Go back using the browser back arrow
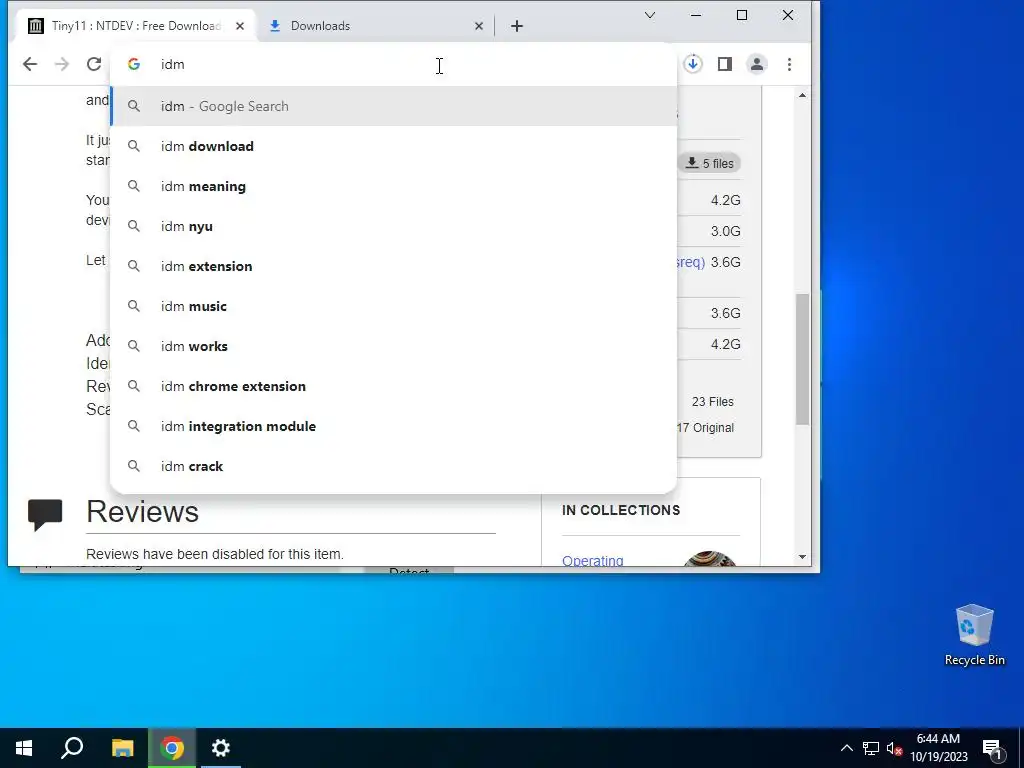Viewport: 1024px width, 768px height. pyautogui.click(x=30, y=64)
